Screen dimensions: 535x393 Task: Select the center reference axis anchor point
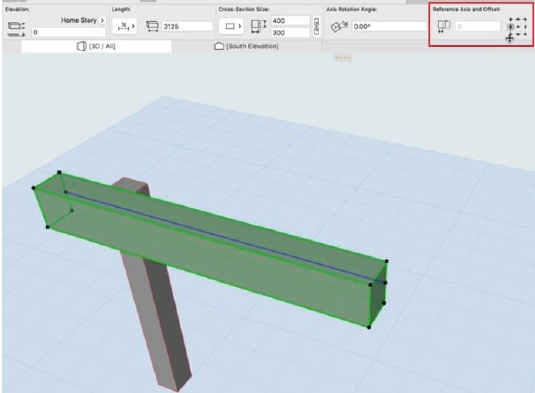(x=518, y=27)
